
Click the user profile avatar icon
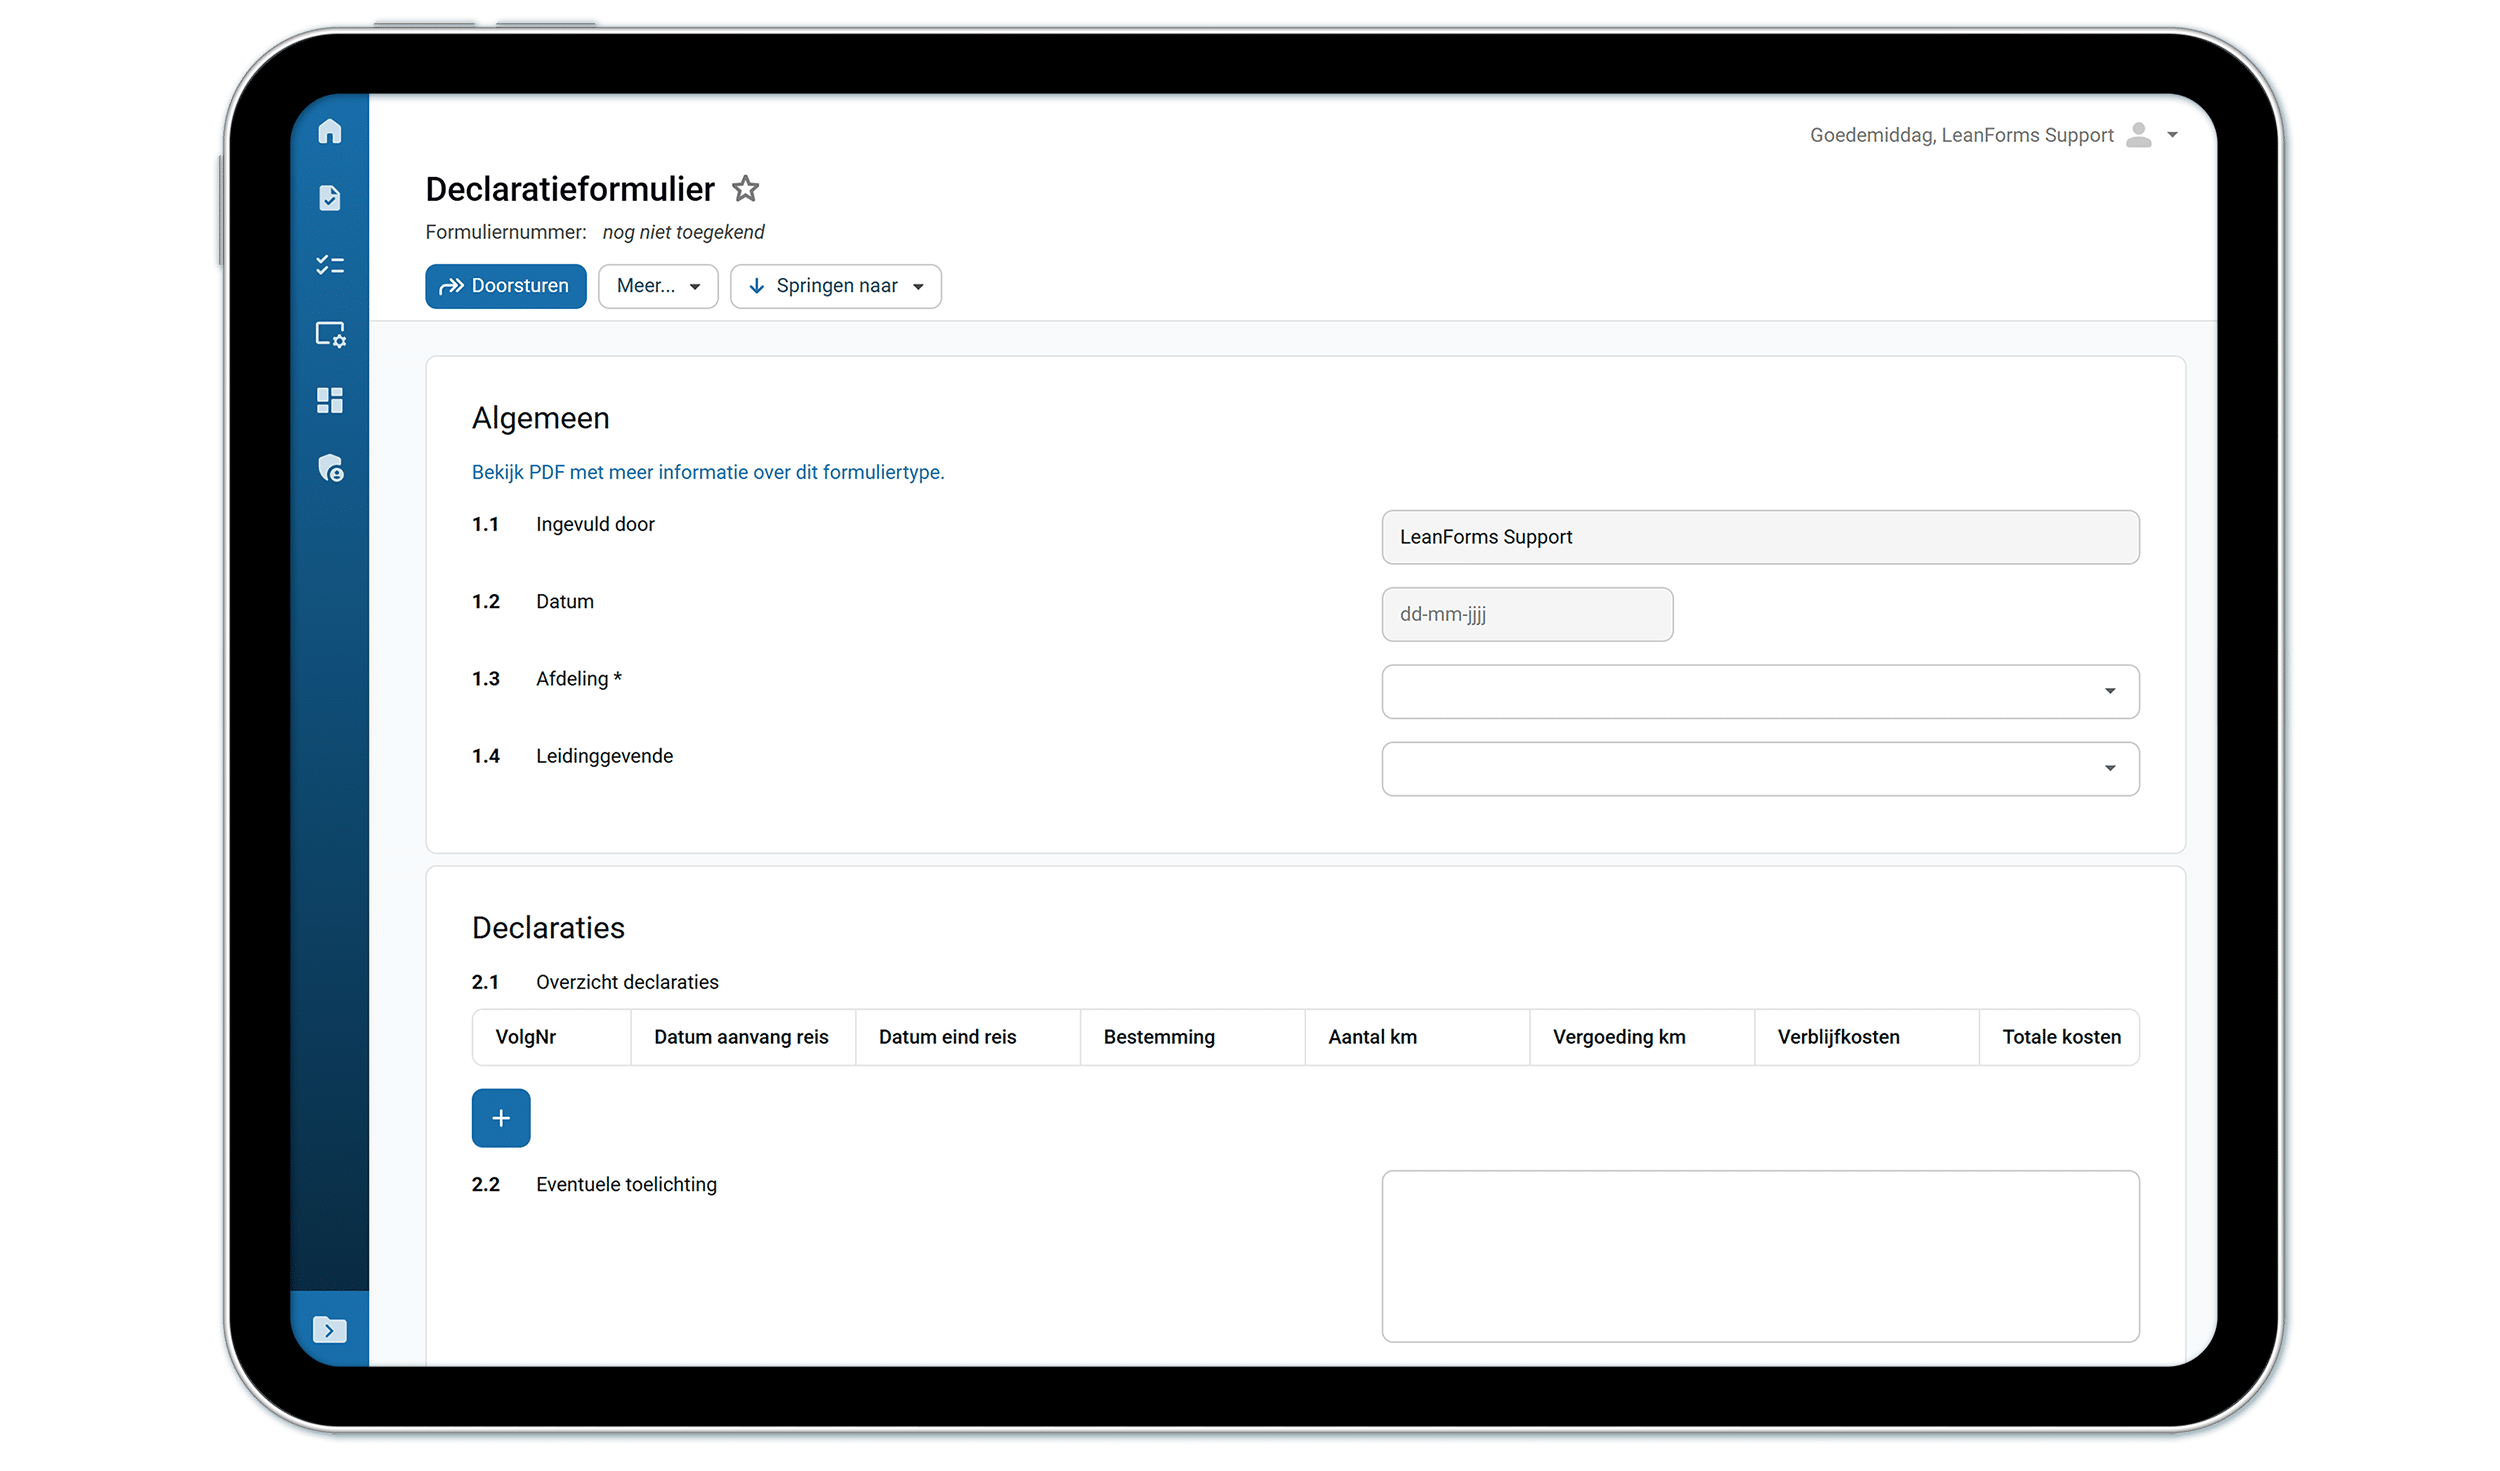click(2138, 135)
